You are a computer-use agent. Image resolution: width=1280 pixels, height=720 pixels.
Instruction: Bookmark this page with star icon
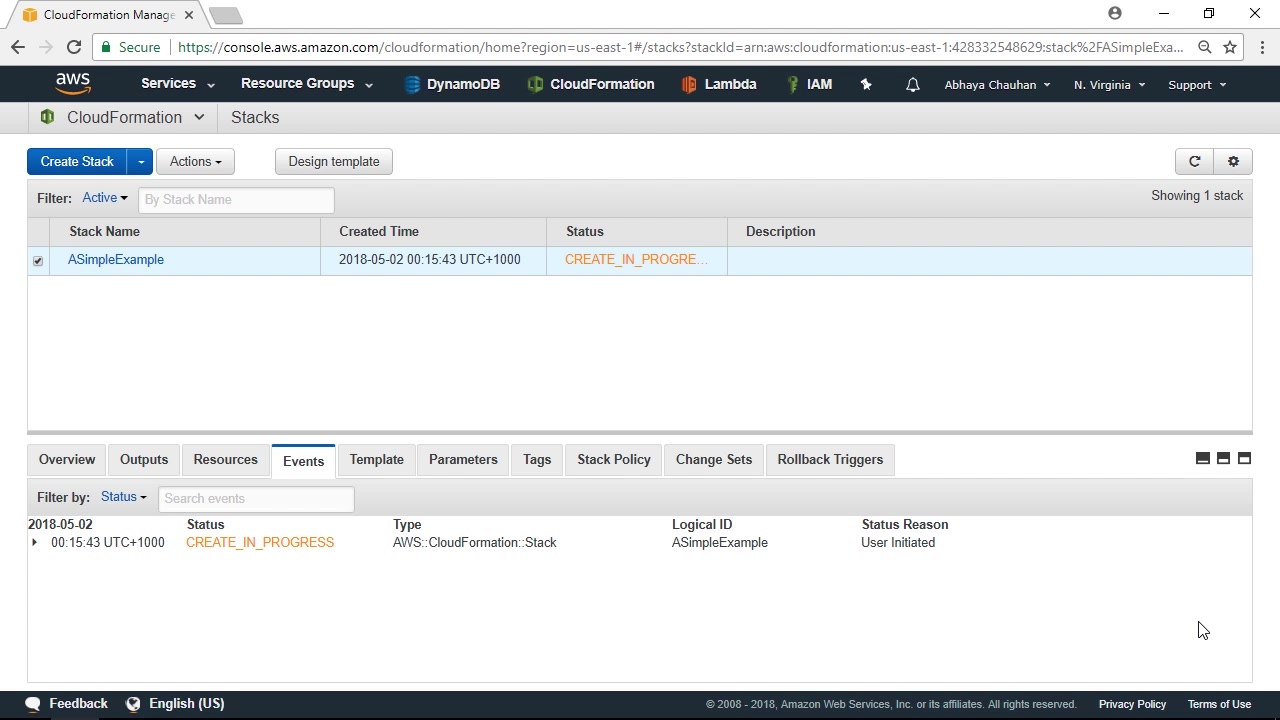[1230, 47]
